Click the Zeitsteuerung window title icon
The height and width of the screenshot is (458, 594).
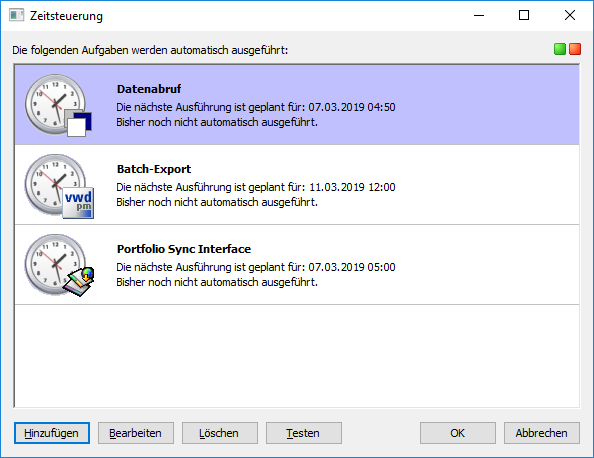(16, 16)
